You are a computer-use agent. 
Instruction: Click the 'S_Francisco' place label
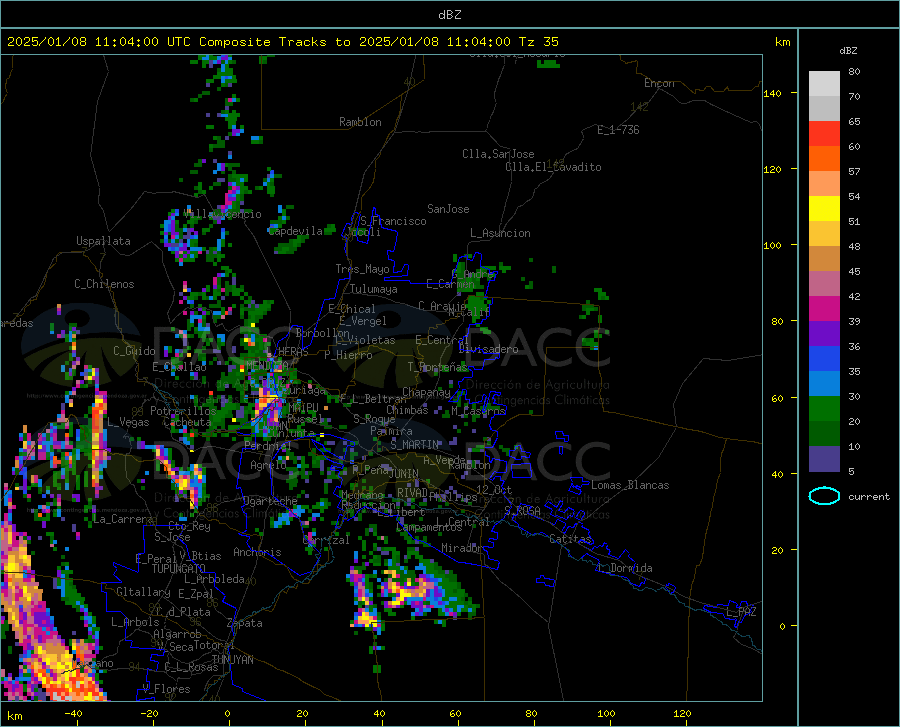coord(393,221)
